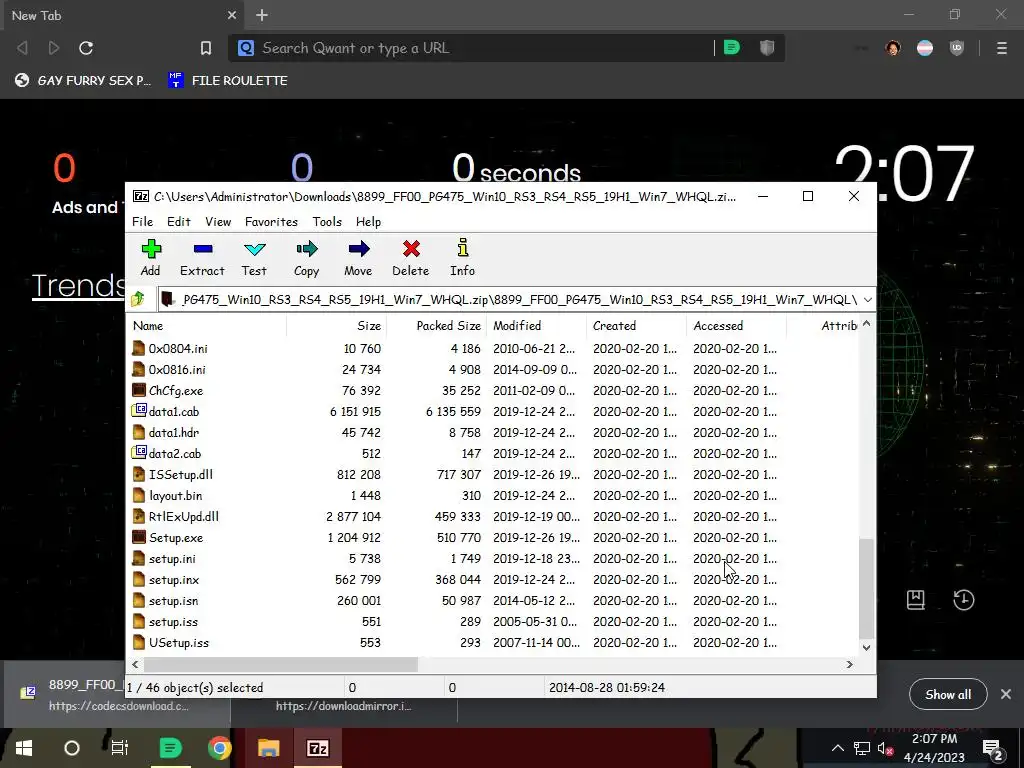
Task: Open Windows Start menu
Action: (24, 748)
